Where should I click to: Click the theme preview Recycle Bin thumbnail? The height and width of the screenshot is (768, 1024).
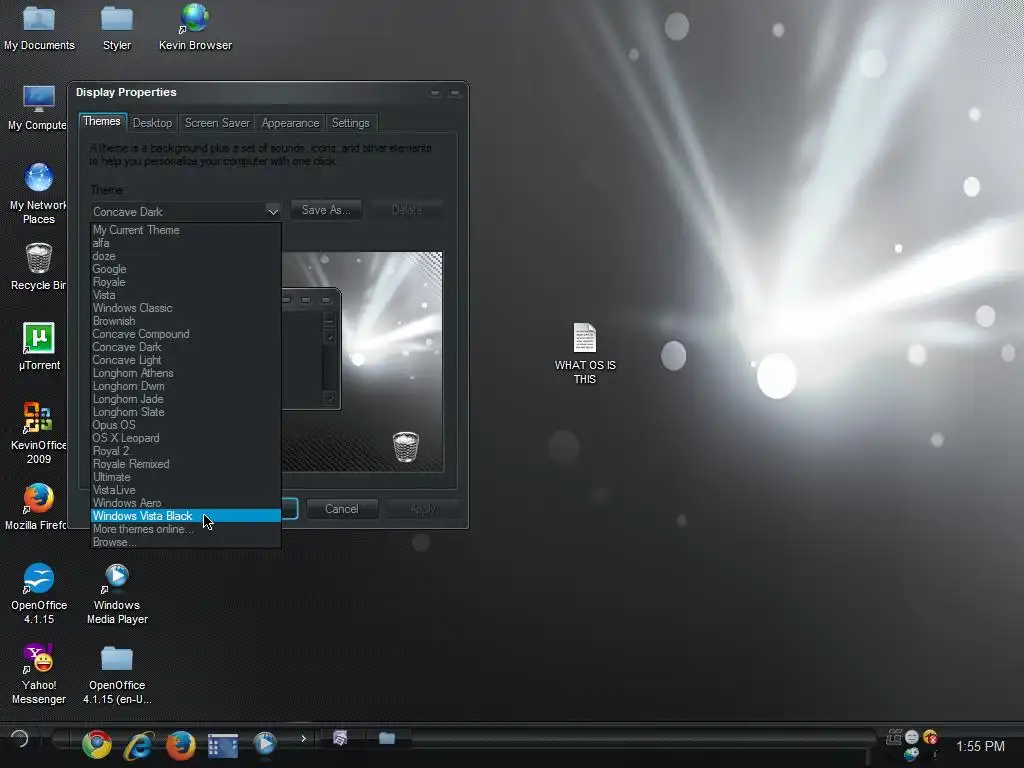coord(406,447)
